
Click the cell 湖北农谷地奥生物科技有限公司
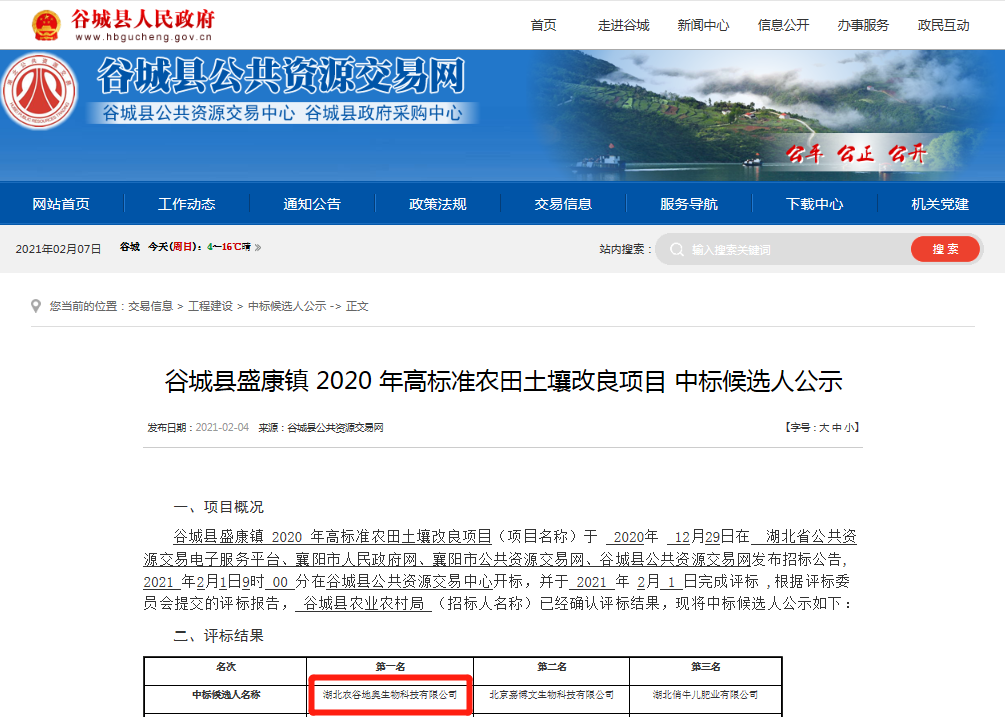coord(390,695)
